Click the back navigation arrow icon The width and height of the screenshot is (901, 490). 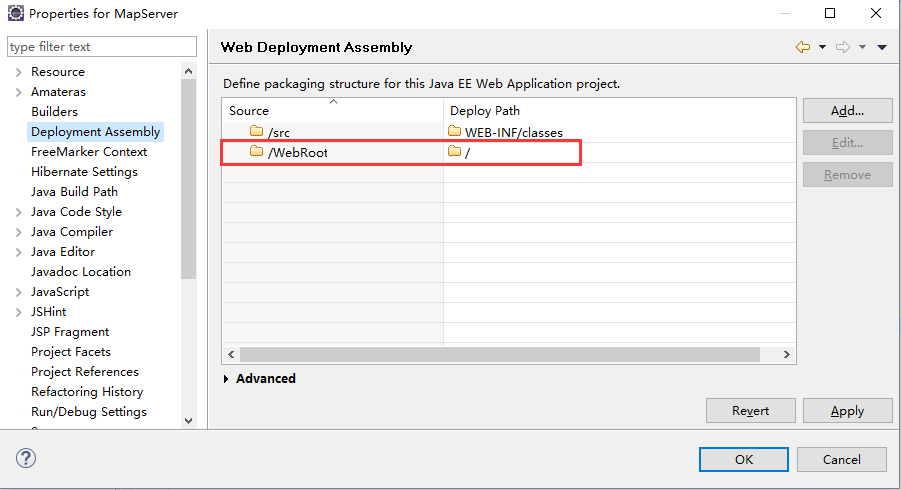pyautogui.click(x=803, y=47)
